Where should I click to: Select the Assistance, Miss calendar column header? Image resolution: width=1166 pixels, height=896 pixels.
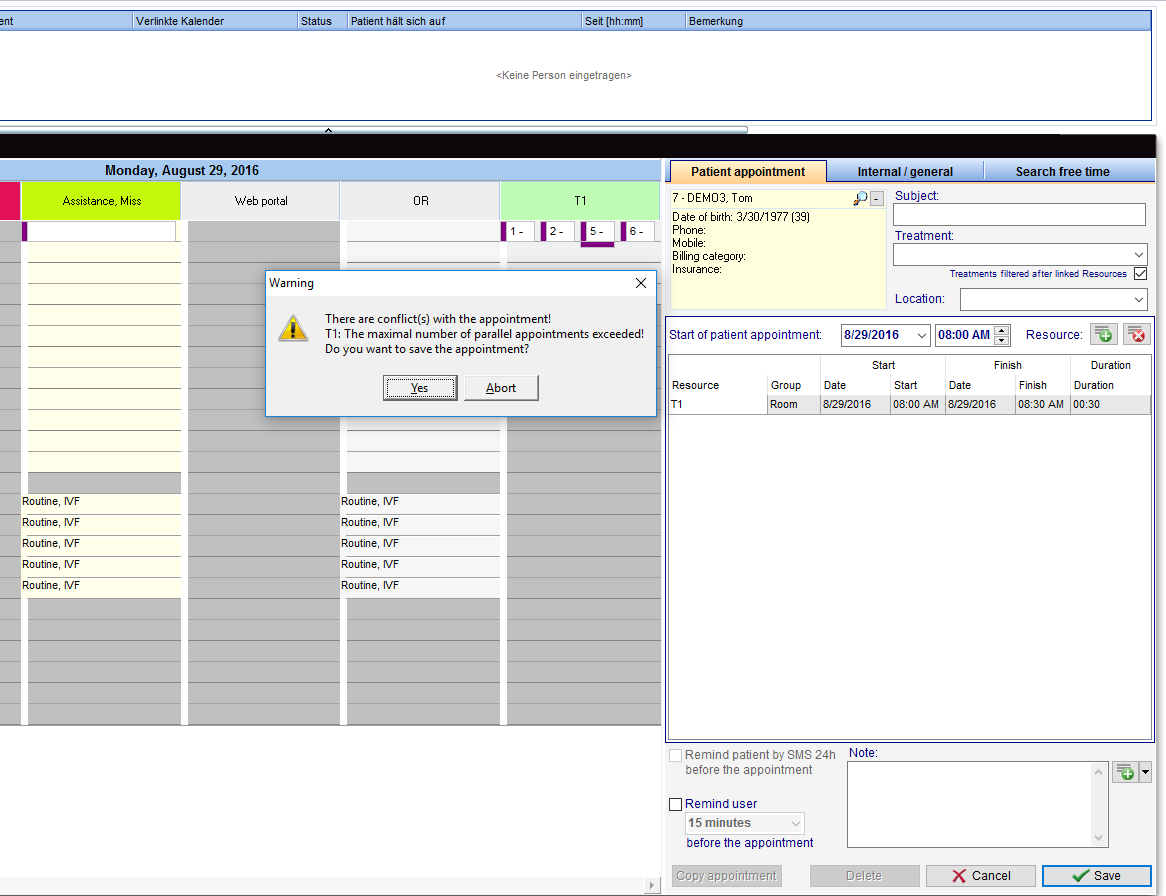pos(101,201)
